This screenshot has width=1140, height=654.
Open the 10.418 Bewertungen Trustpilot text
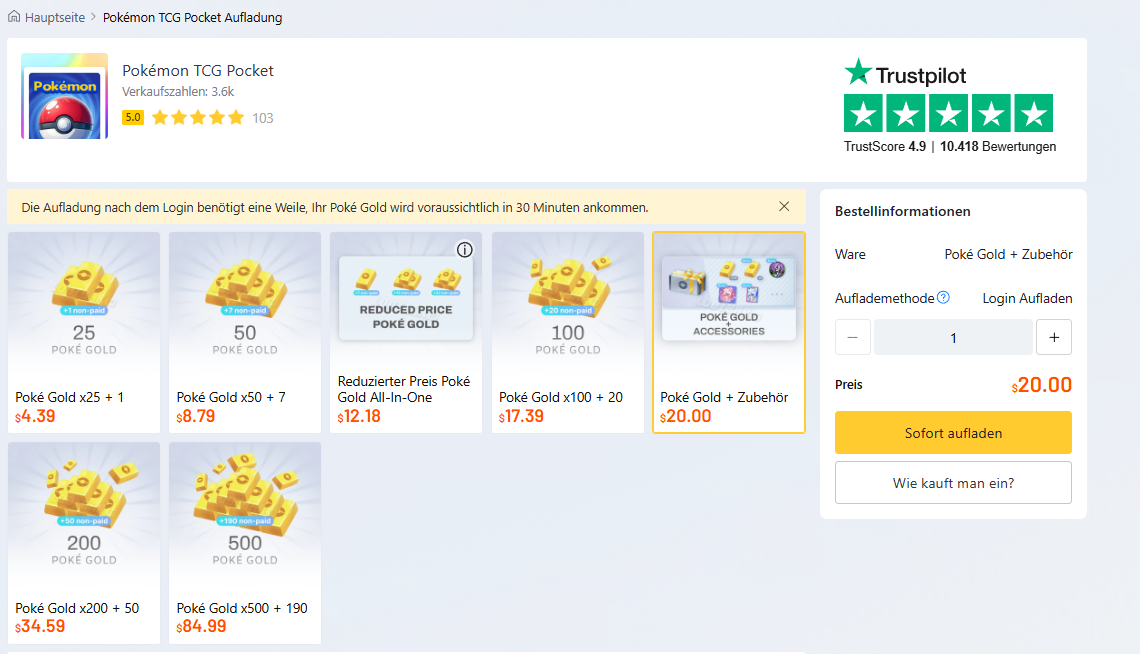click(998, 147)
